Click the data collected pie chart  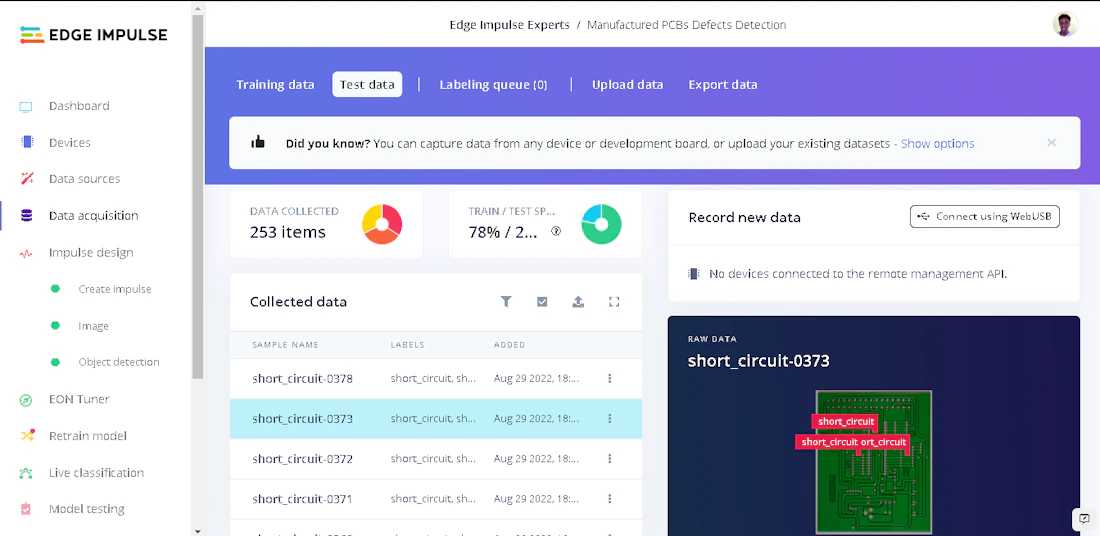[x=382, y=225]
